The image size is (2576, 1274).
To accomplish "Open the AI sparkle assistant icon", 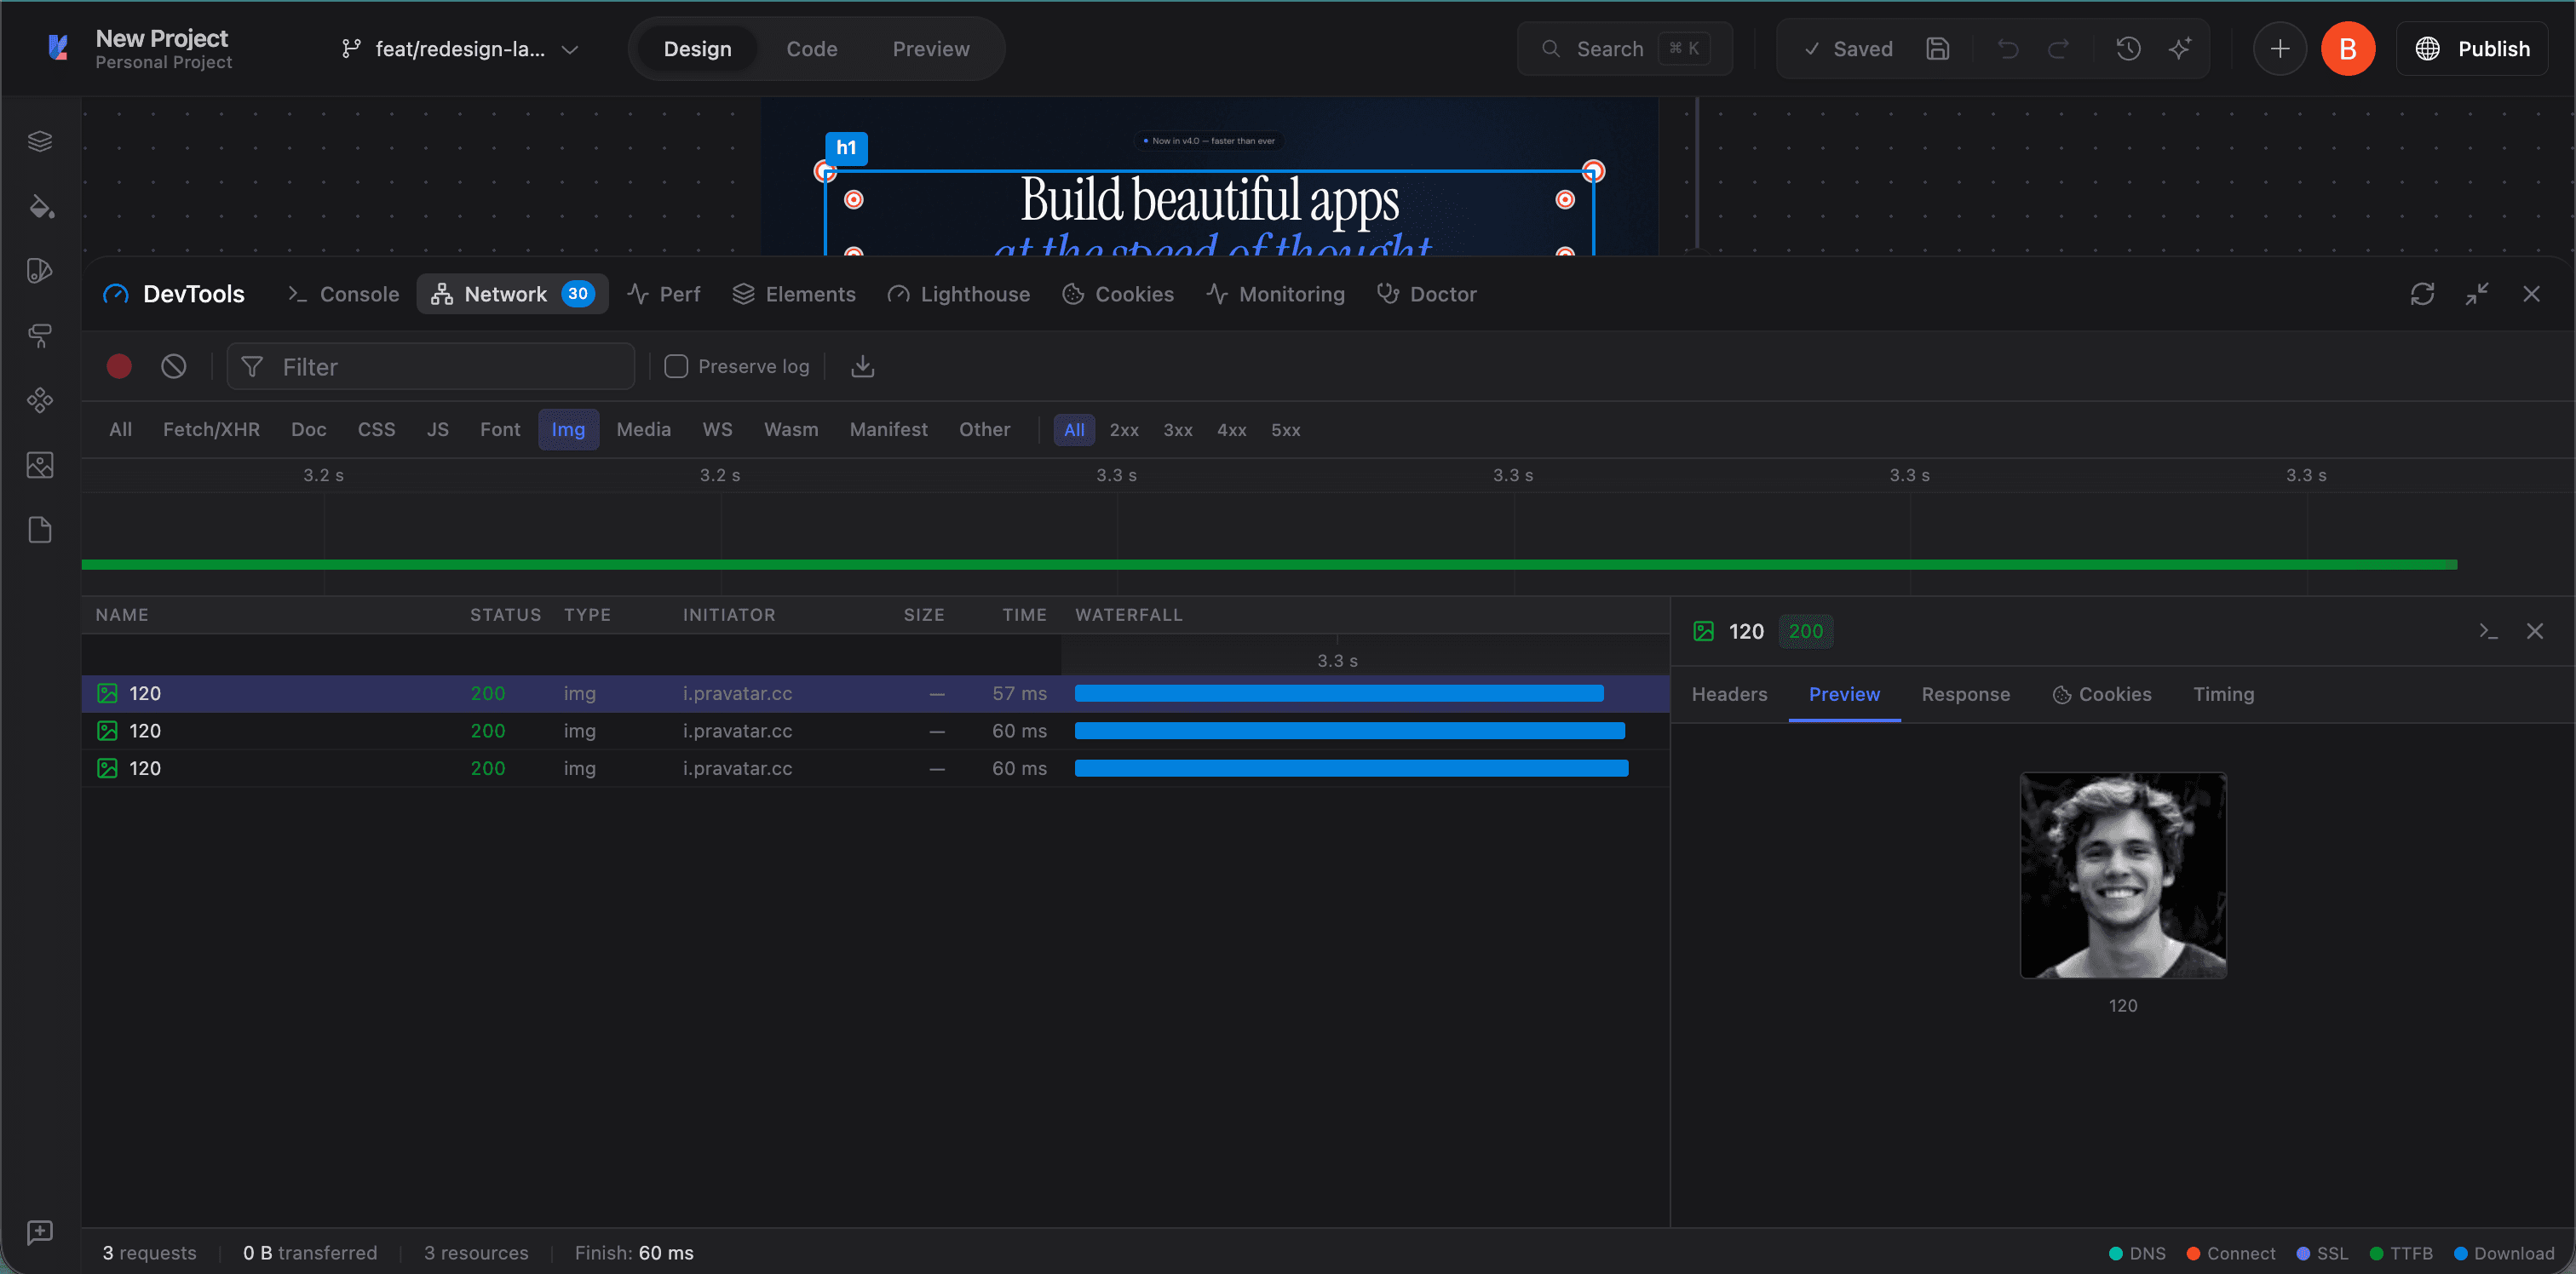I will tap(2180, 49).
